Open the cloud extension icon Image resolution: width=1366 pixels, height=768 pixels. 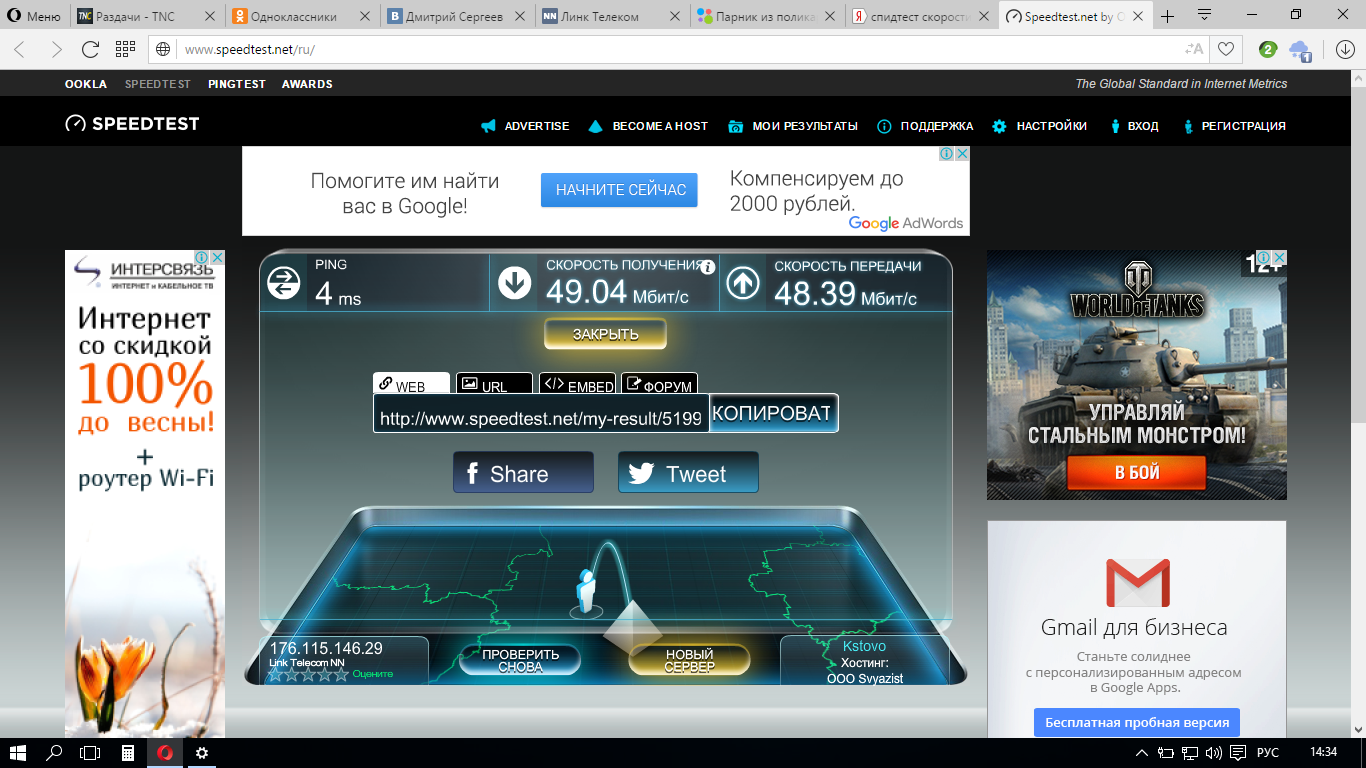1300,50
